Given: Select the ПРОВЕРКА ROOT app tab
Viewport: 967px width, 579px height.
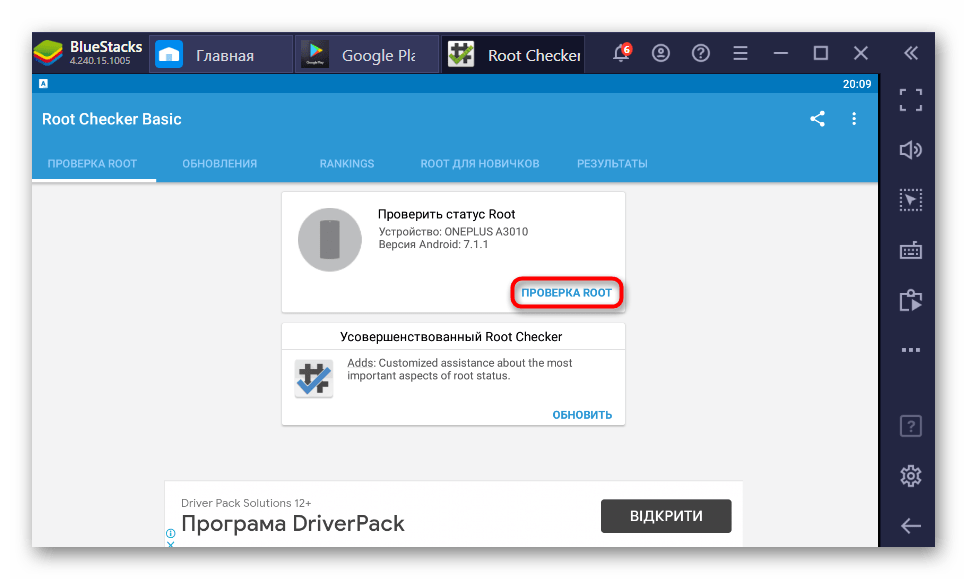Looking at the screenshot, I should (93, 164).
